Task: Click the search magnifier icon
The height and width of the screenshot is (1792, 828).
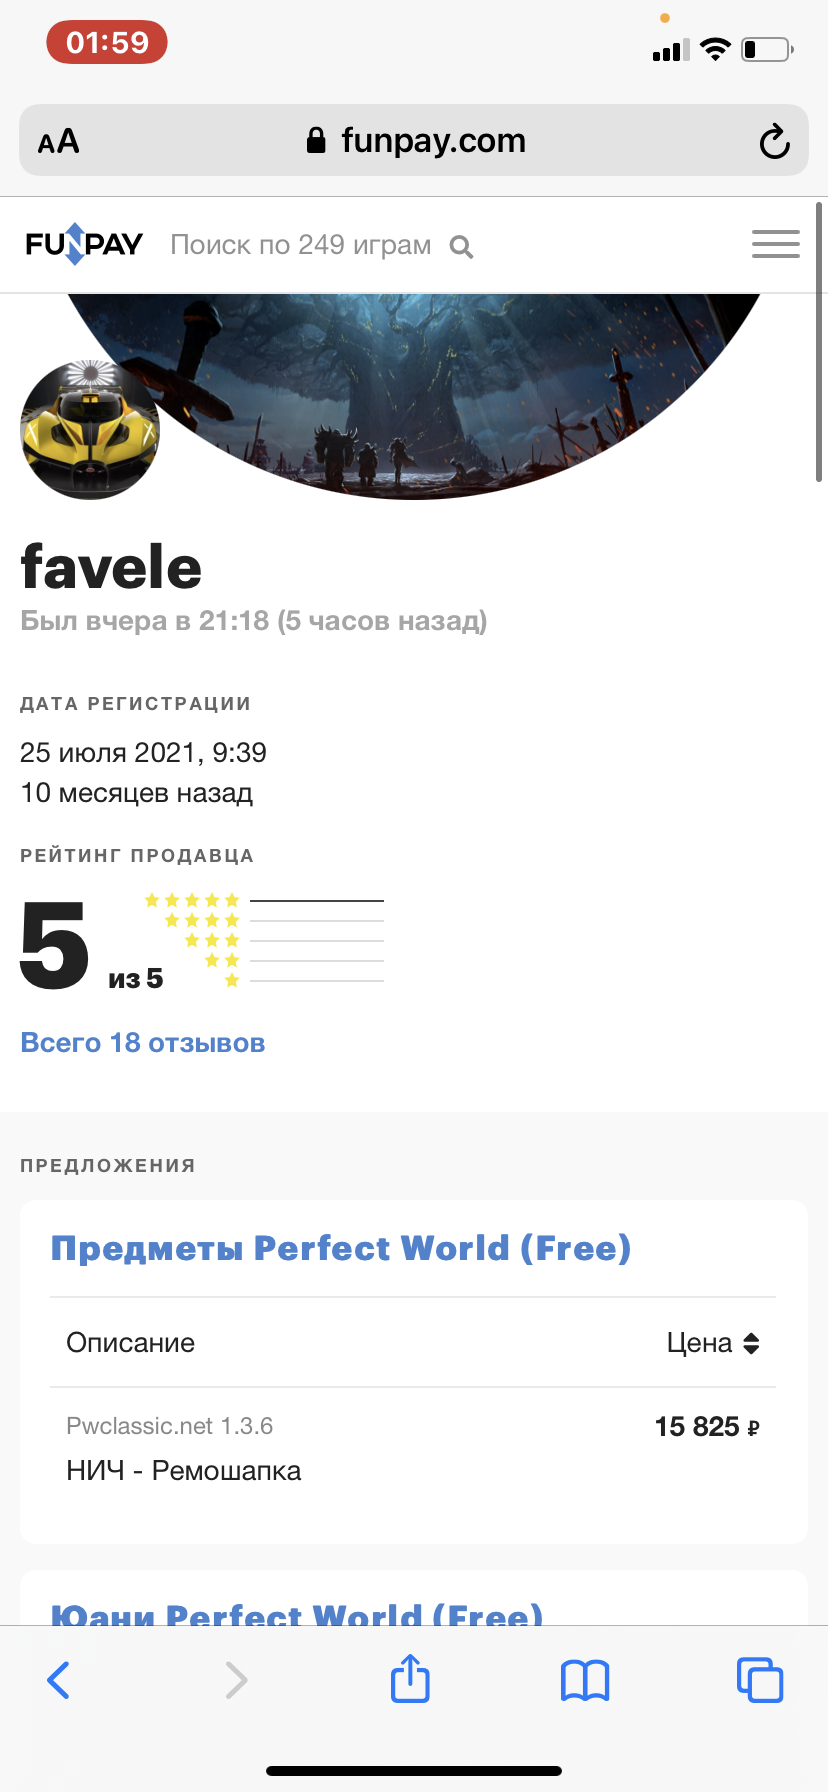Action: coord(461,246)
